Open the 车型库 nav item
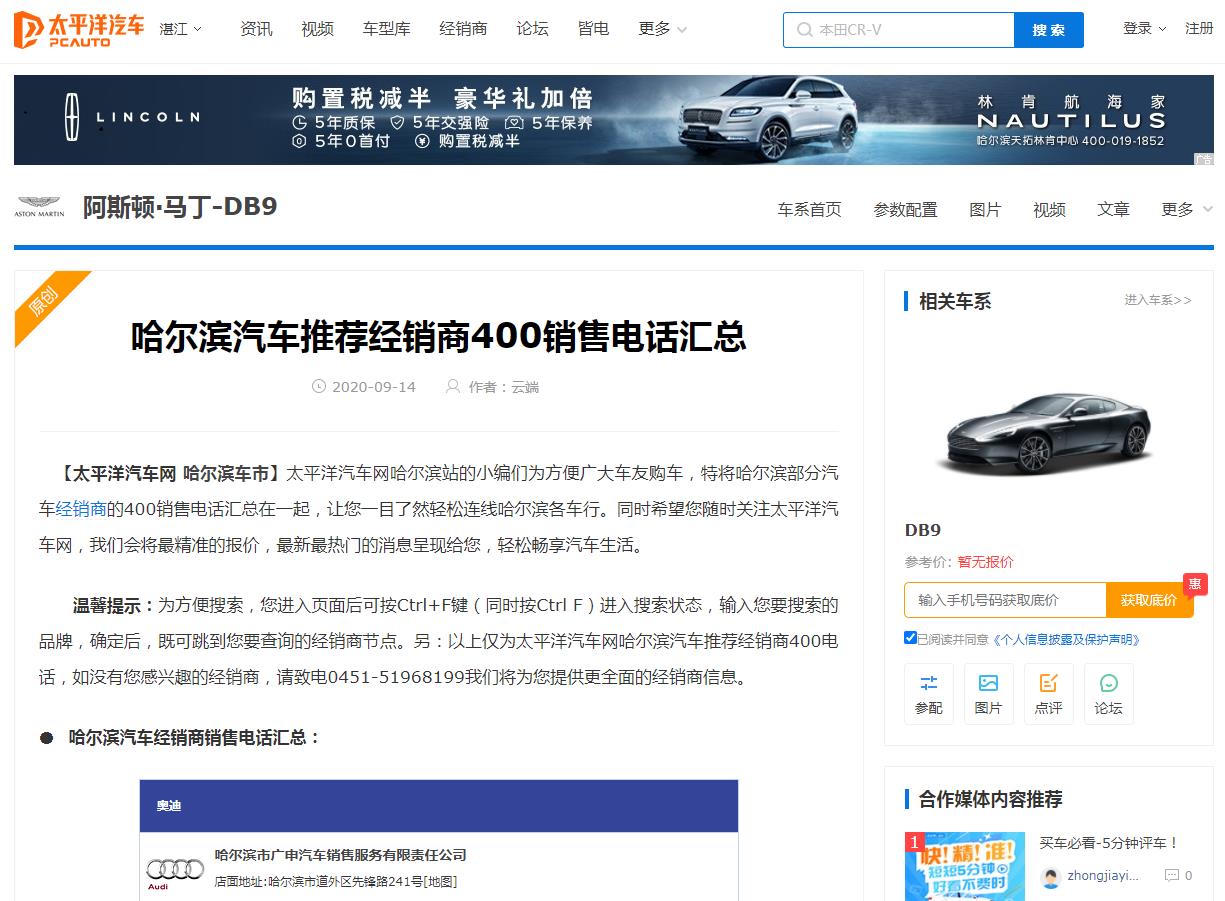The image size is (1225, 901). click(386, 29)
